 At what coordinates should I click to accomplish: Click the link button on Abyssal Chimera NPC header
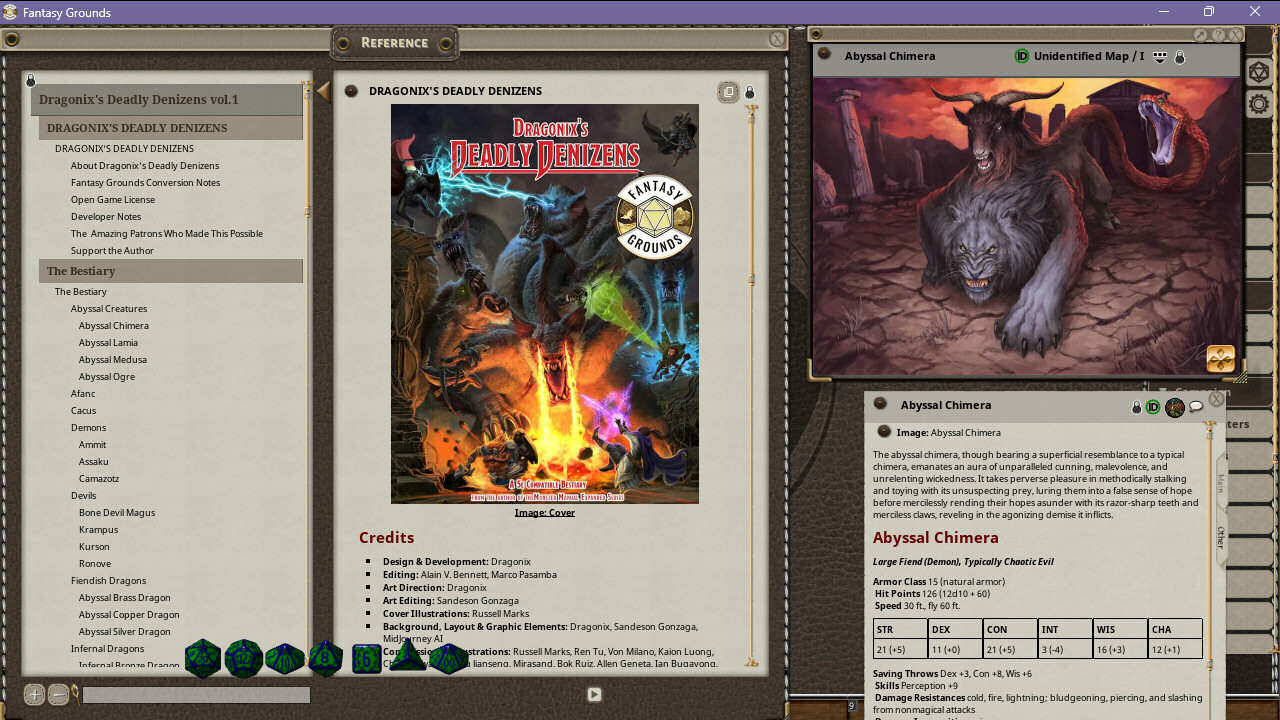(880, 403)
